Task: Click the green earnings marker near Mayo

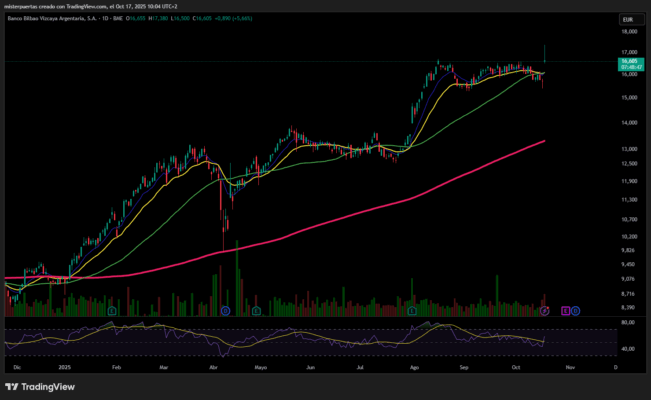Action: 257,311
